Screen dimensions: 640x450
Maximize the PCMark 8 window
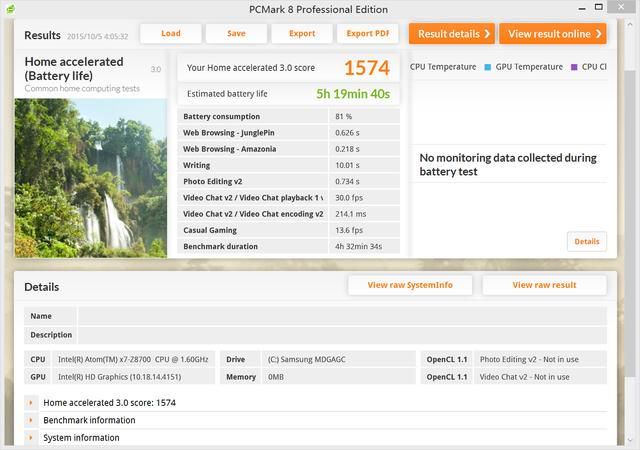[598, 7]
